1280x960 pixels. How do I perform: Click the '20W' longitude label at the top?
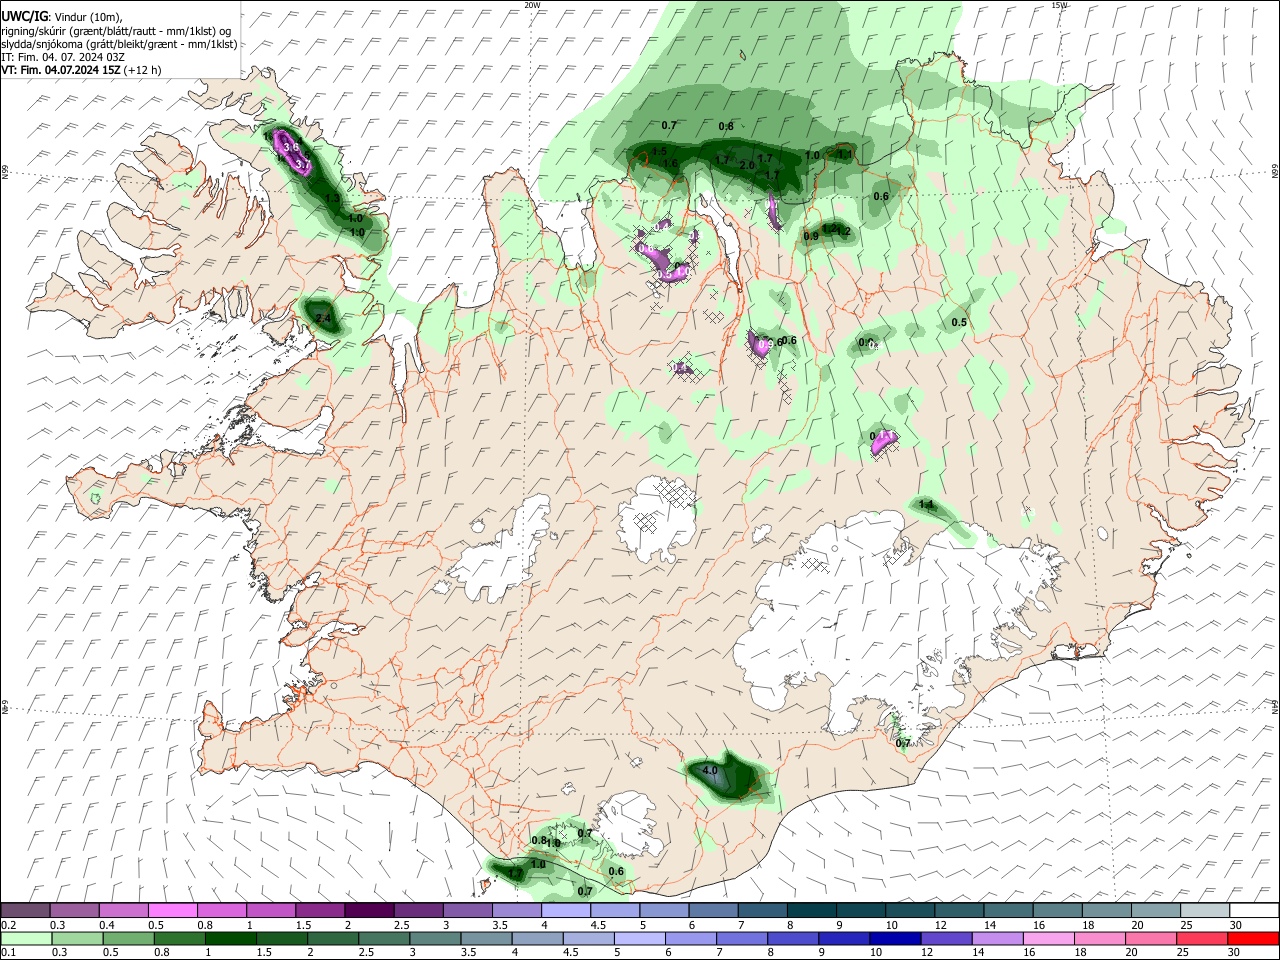532,5
